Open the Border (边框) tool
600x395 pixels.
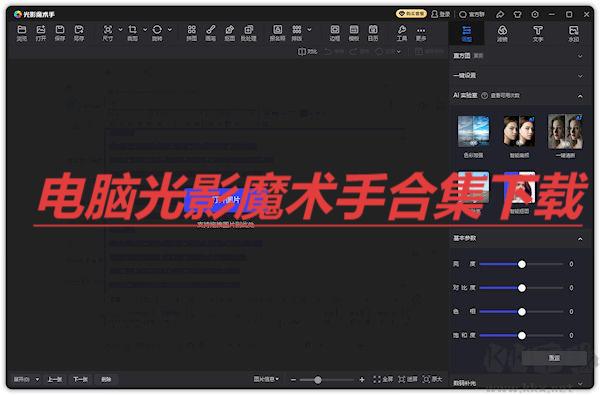click(335, 33)
